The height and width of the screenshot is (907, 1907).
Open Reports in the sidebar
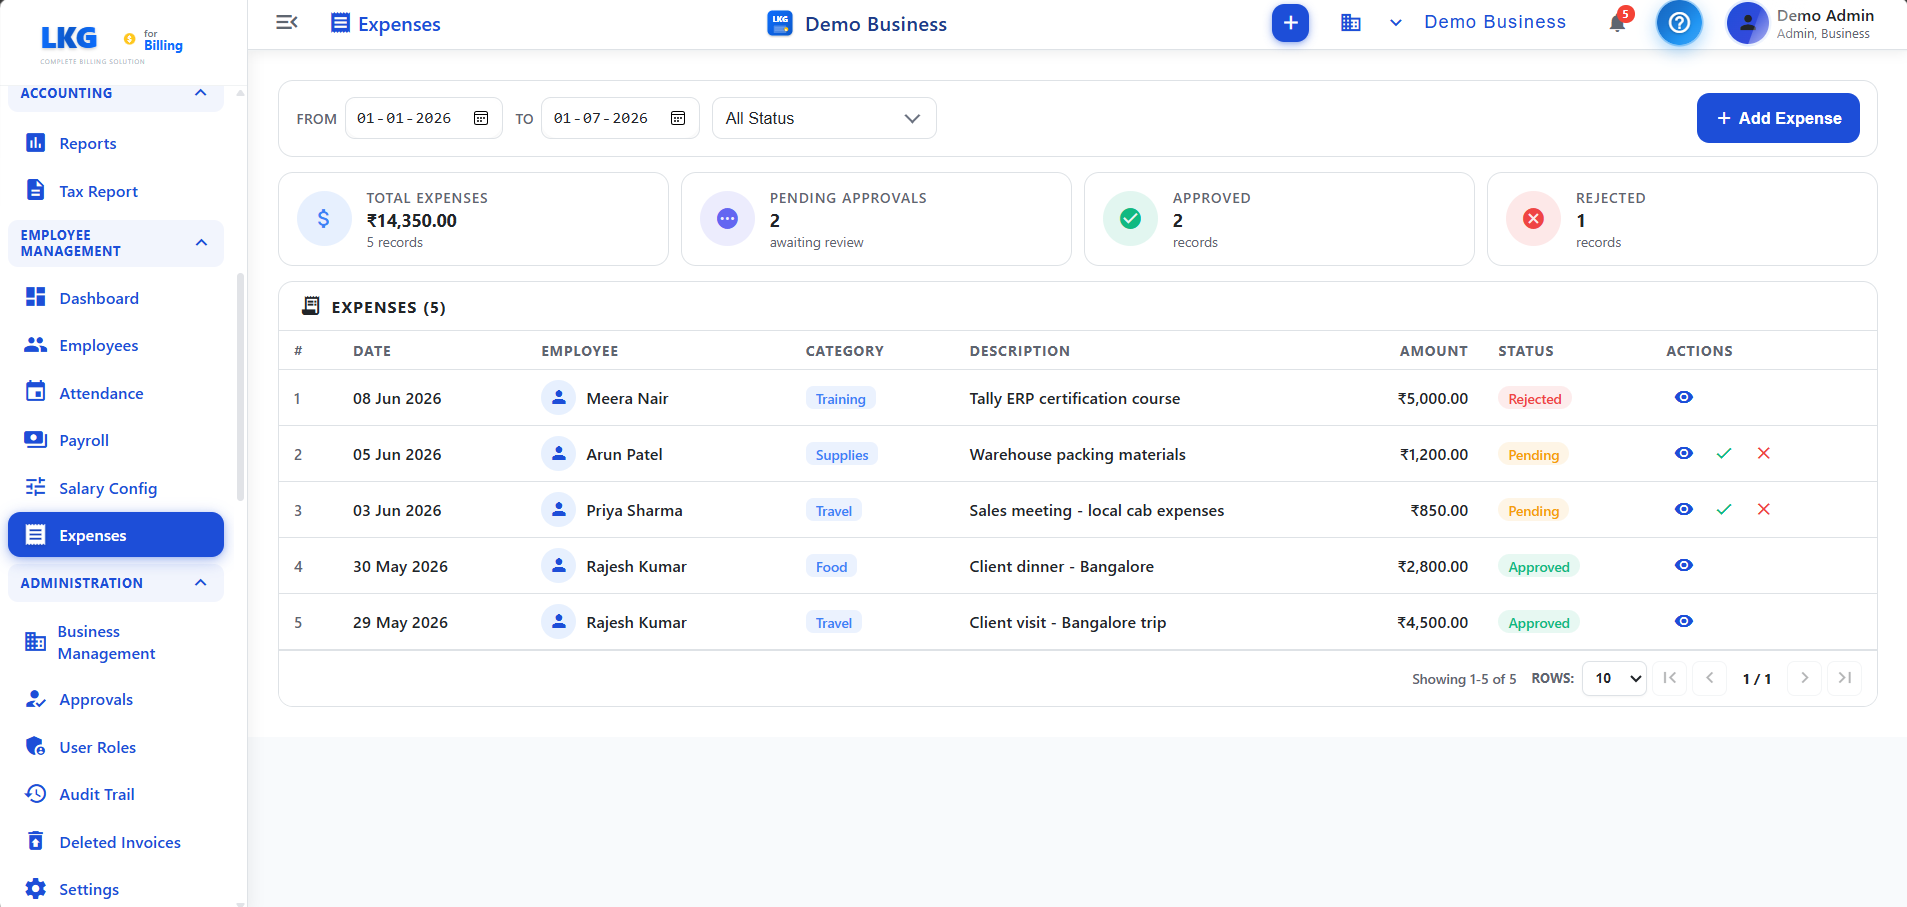click(x=116, y=143)
